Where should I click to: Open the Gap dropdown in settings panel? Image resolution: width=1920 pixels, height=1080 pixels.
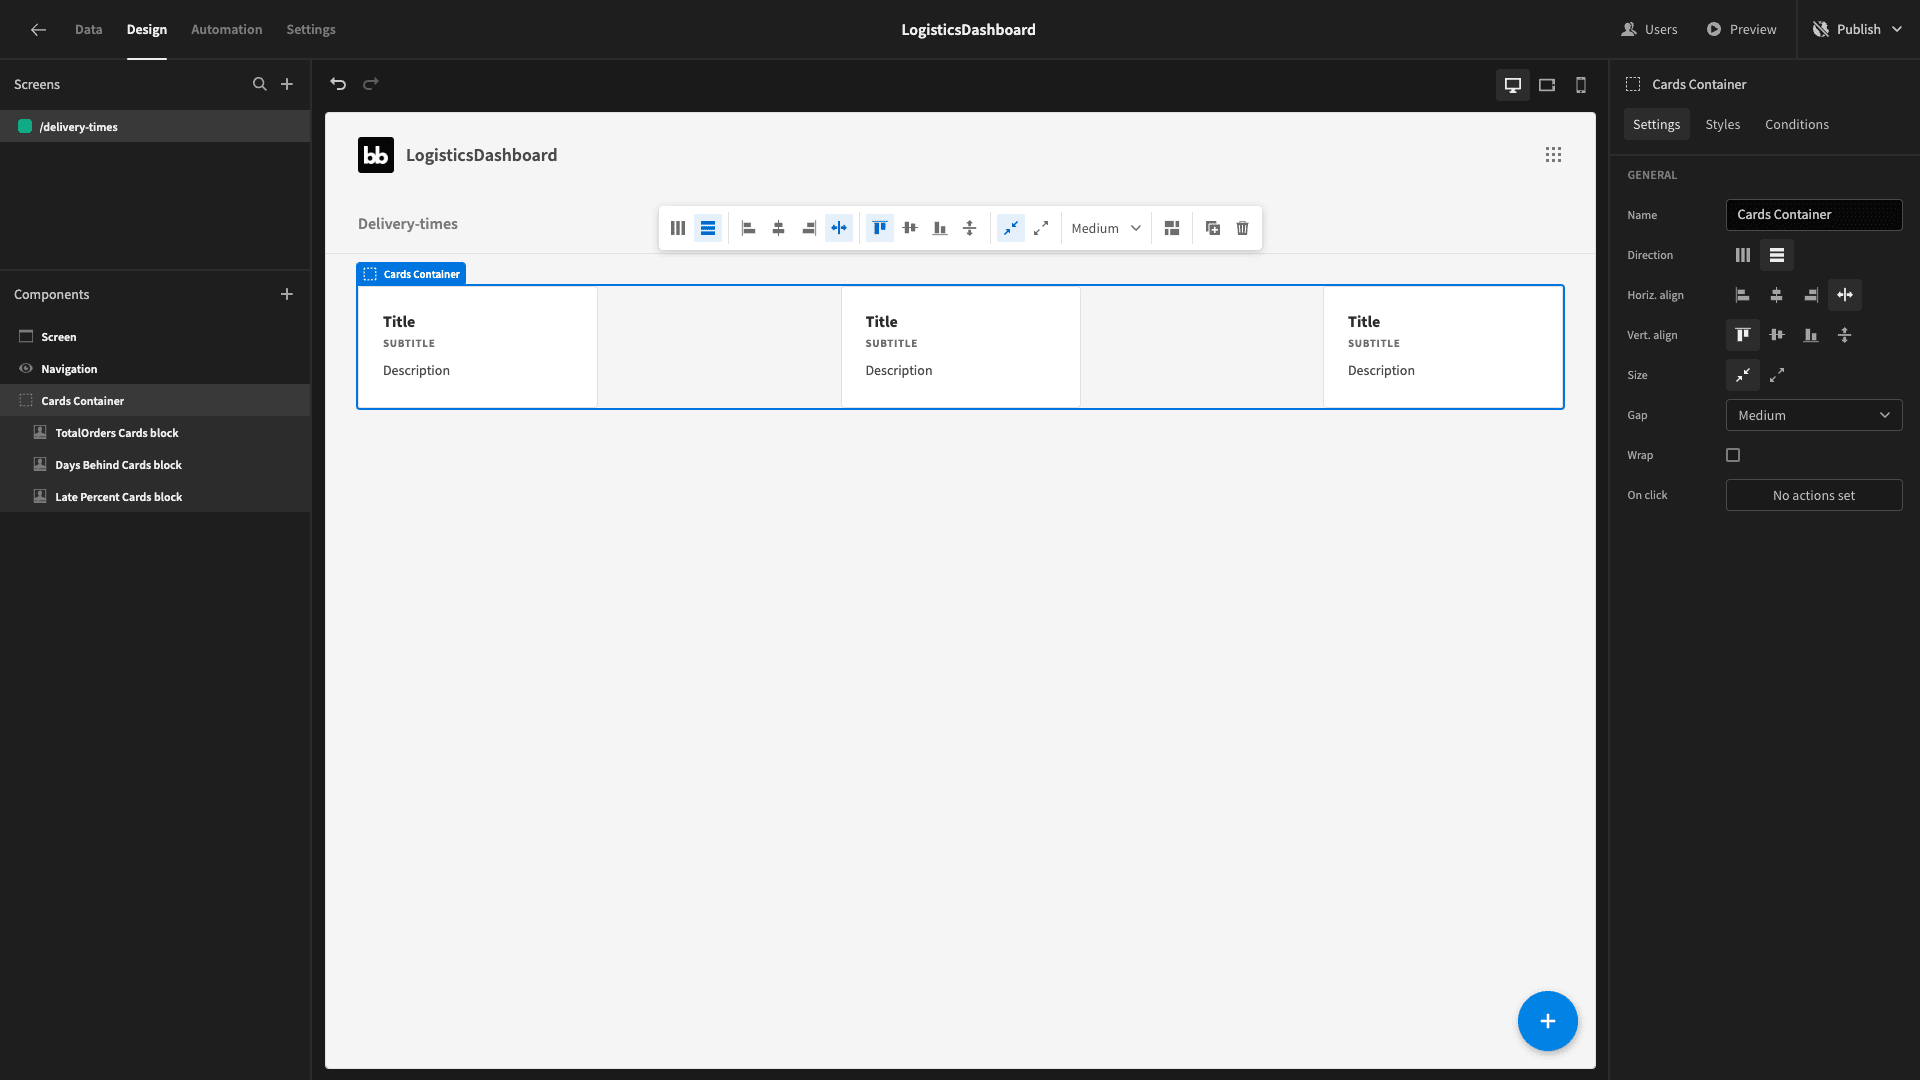1814,415
